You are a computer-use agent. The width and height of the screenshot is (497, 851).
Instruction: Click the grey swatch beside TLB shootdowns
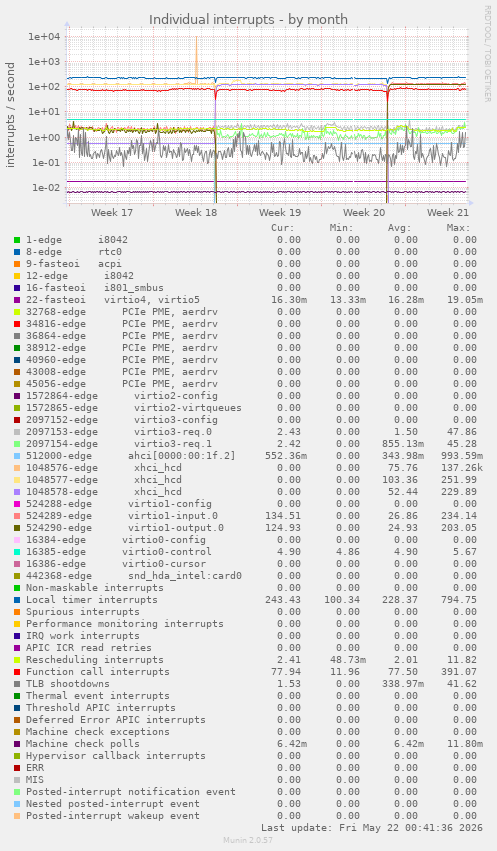(17, 684)
